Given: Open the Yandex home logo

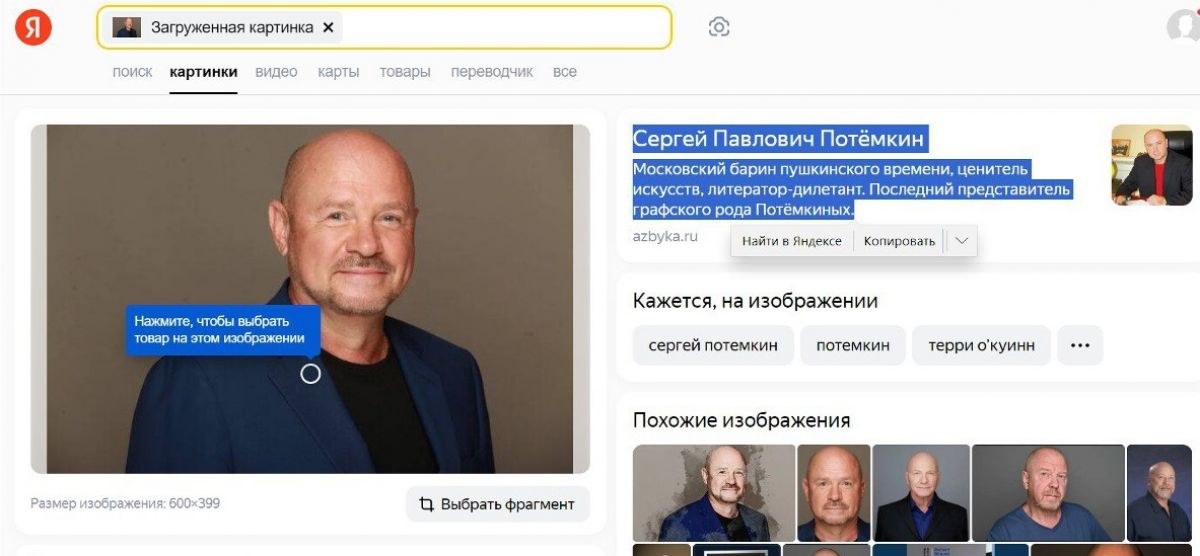Looking at the screenshot, I should [33, 28].
